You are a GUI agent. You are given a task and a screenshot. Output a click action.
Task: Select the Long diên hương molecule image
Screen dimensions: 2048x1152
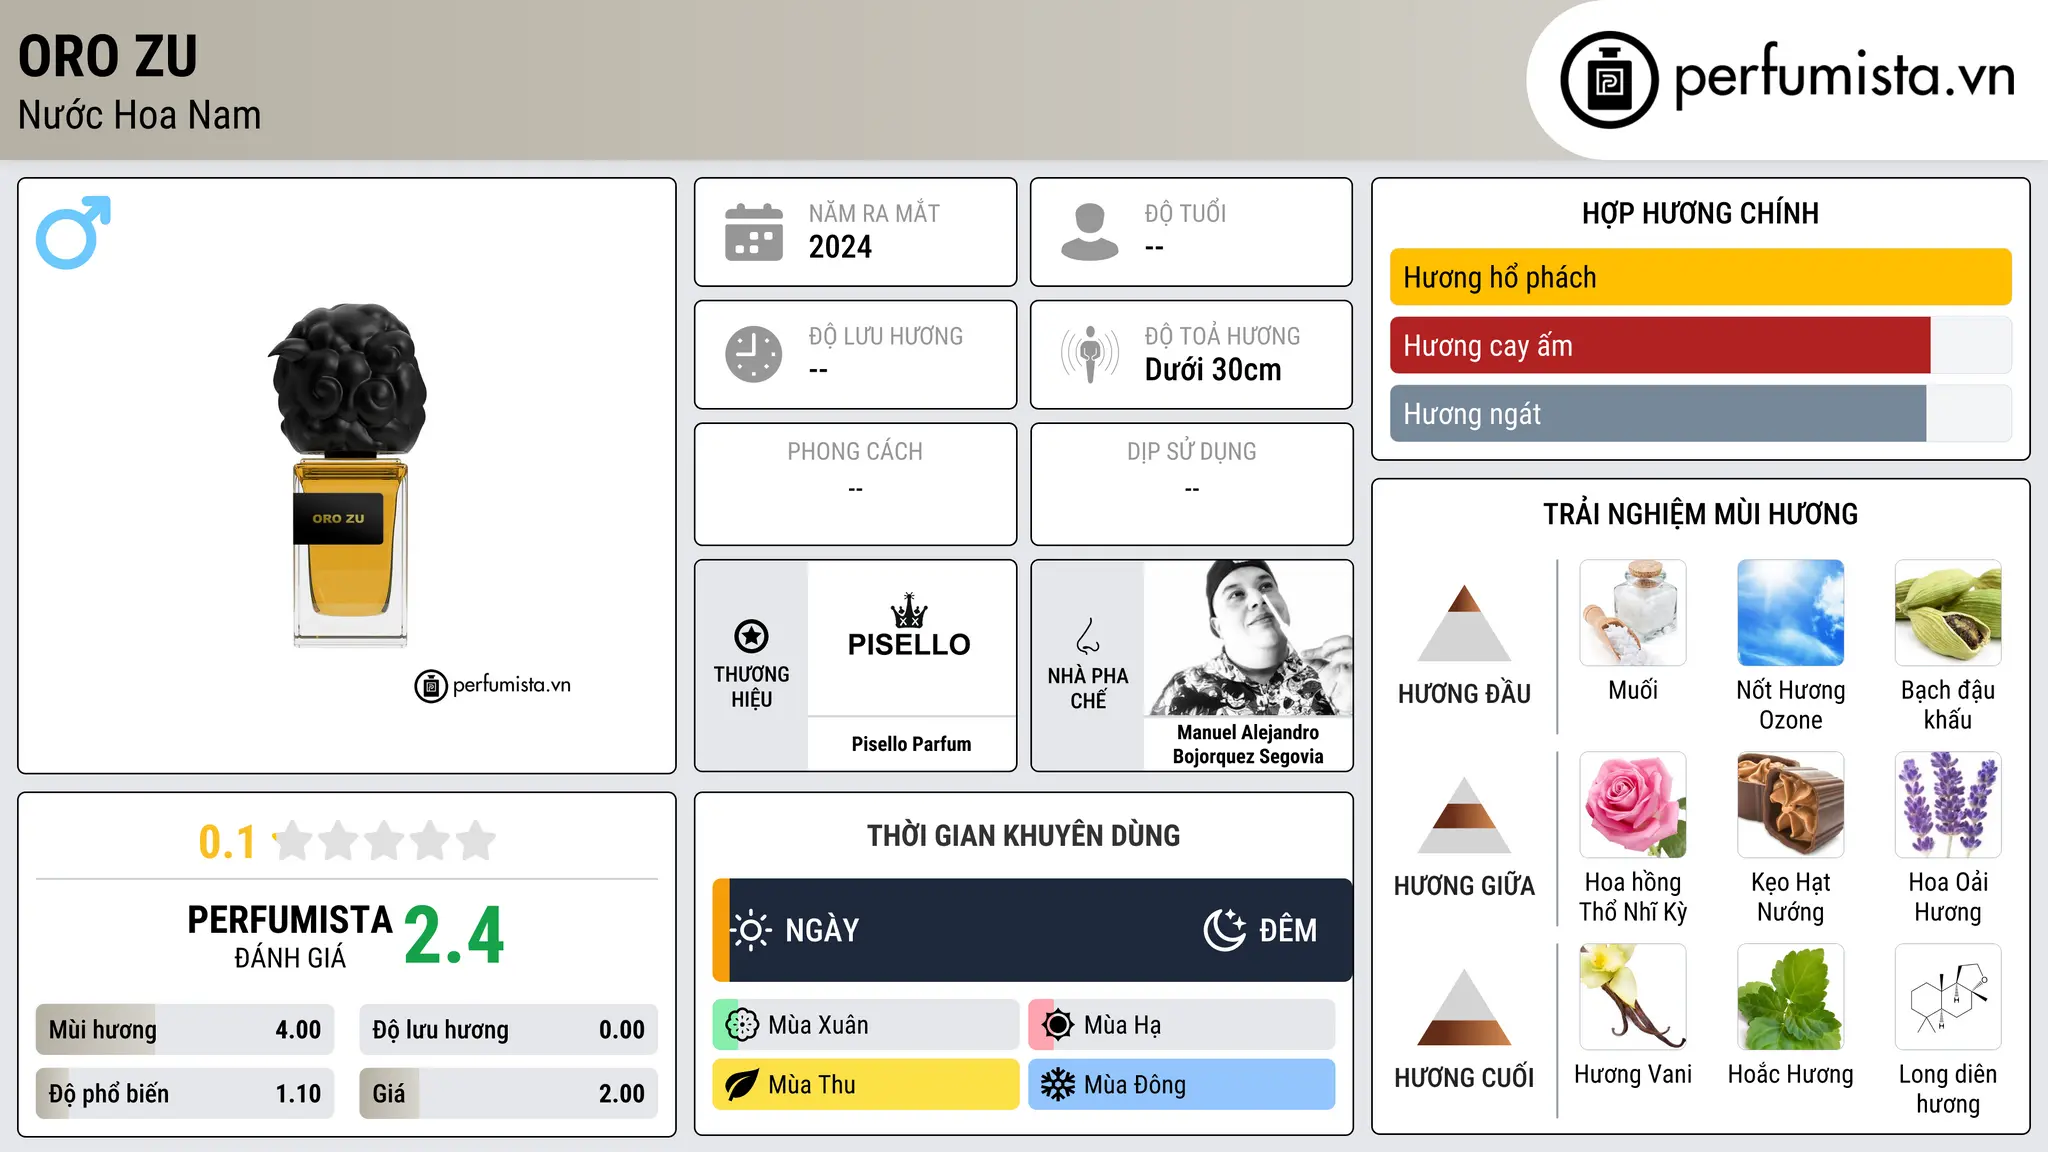point(1948,997)
